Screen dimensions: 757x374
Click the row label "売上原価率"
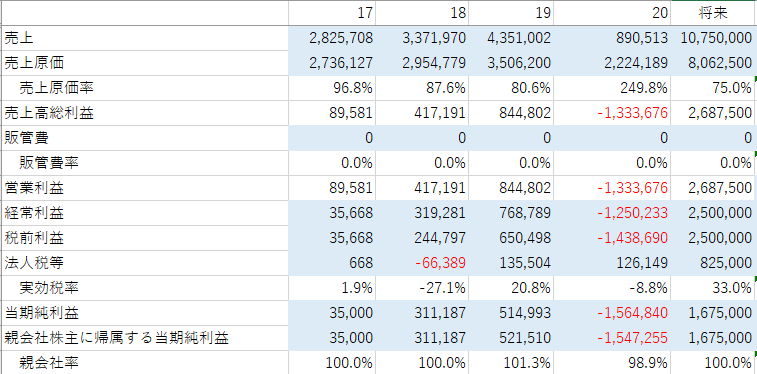click(x=56, y=88)
